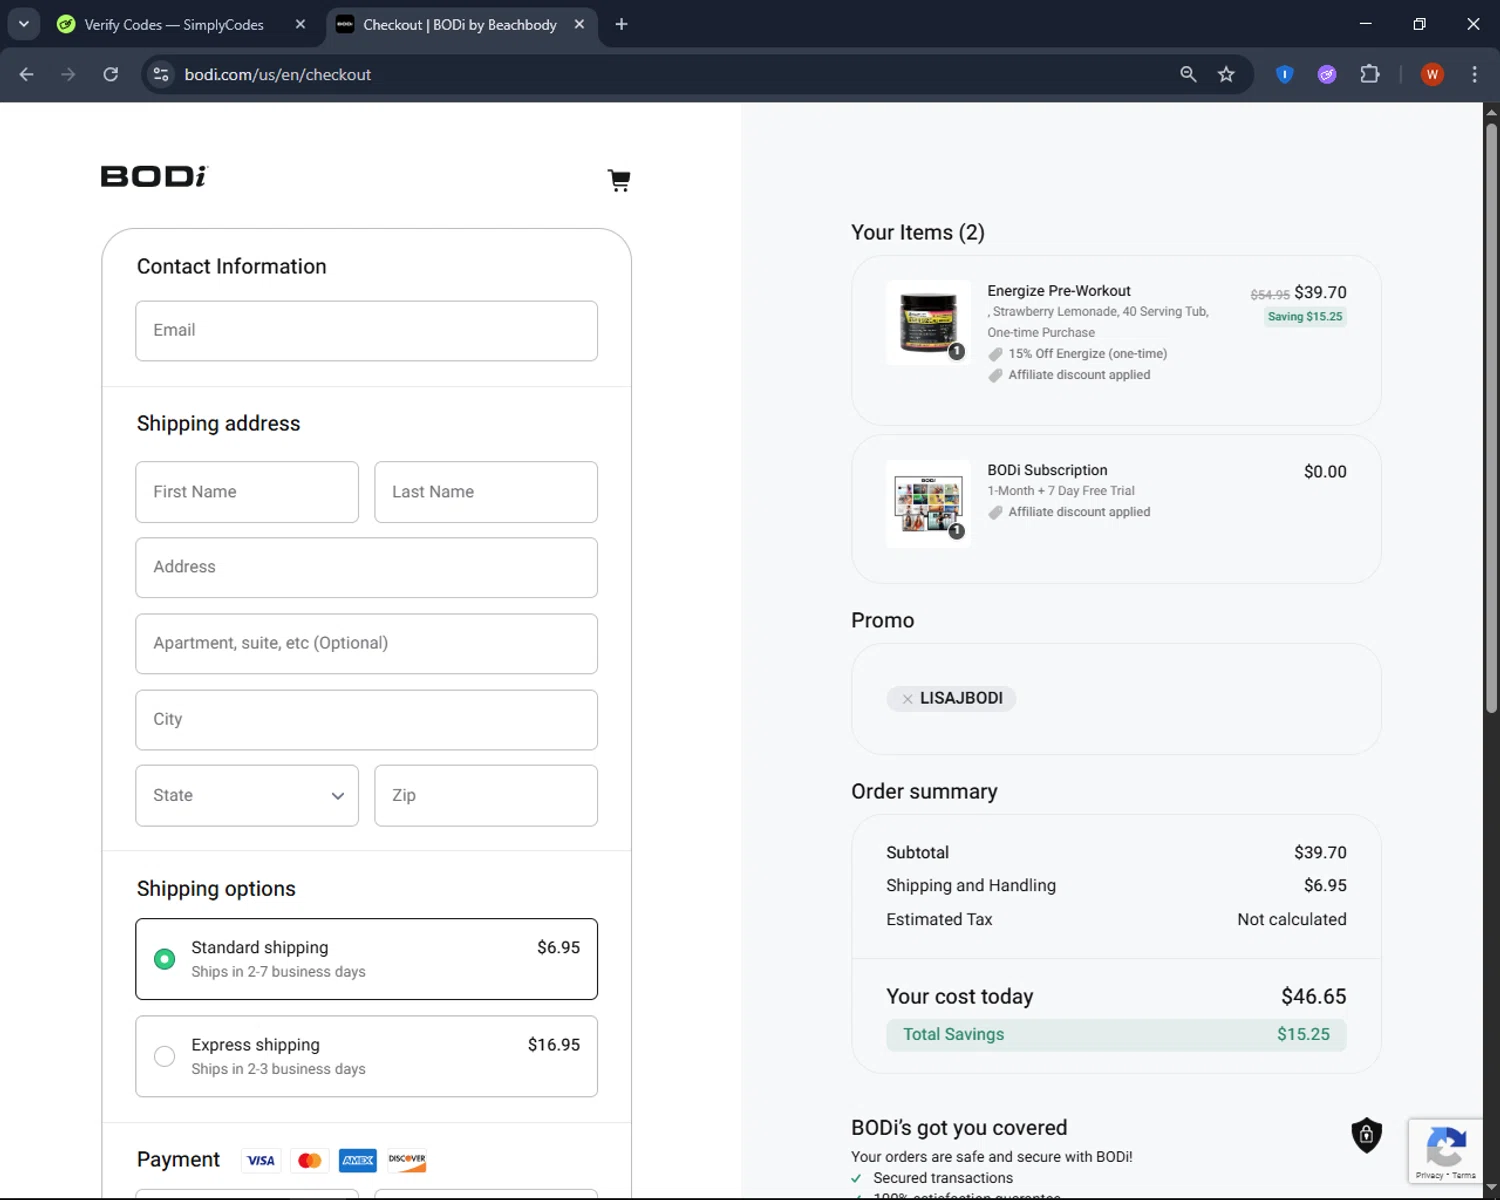The height and width of the screenshot is (1200, 1500).
Task: Click the Privacy link in reCAPTCHA badge
Action: [1428, 1176]
